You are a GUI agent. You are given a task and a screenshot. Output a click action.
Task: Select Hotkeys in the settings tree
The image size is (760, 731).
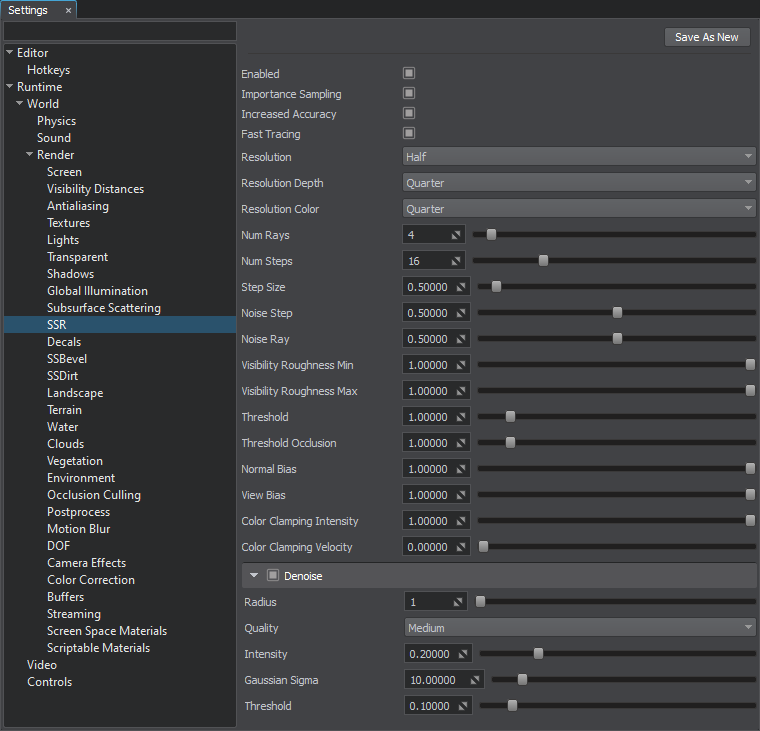48,70
